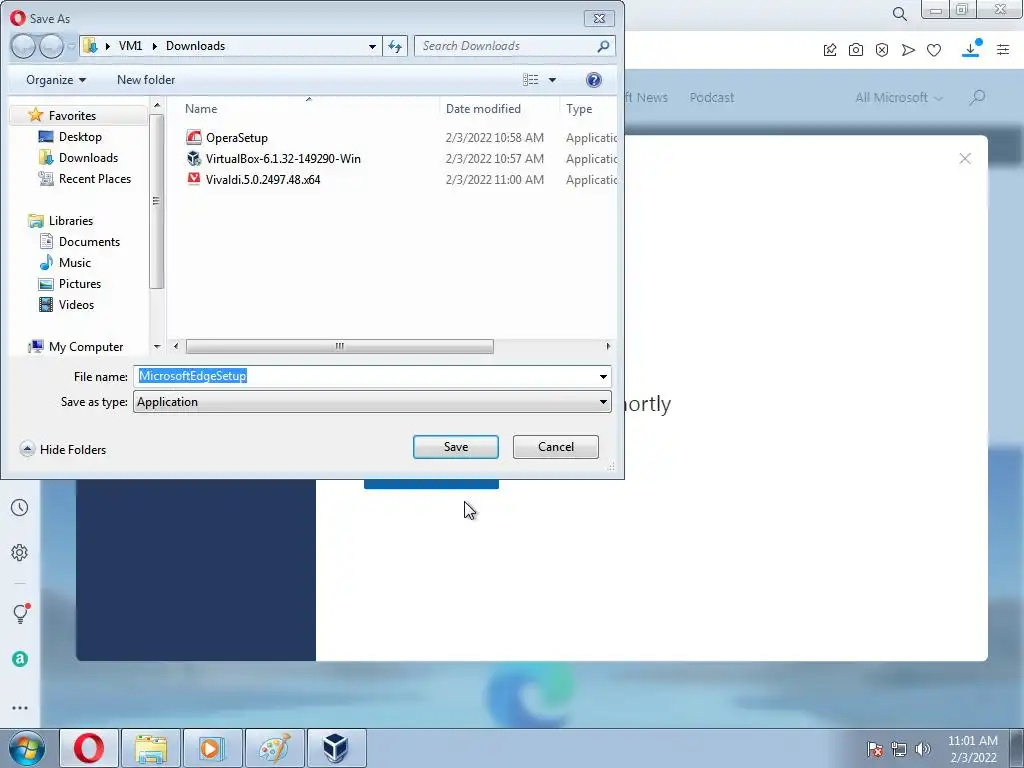1024x768 pixels.
Task: Take a snapshot with Opera camera icon
Action: (x=856, y=50)
